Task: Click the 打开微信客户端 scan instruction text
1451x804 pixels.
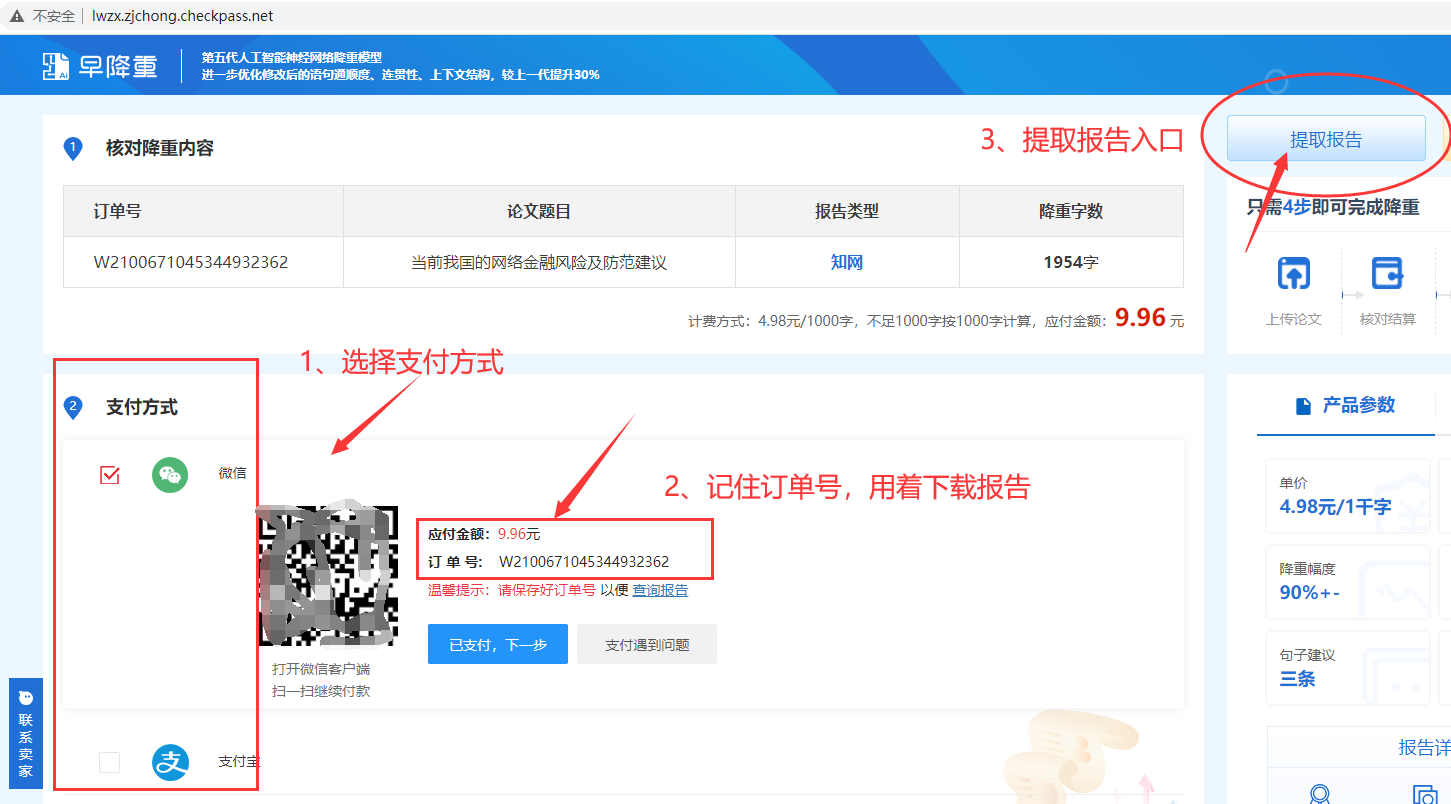Action: click(321, 669)
